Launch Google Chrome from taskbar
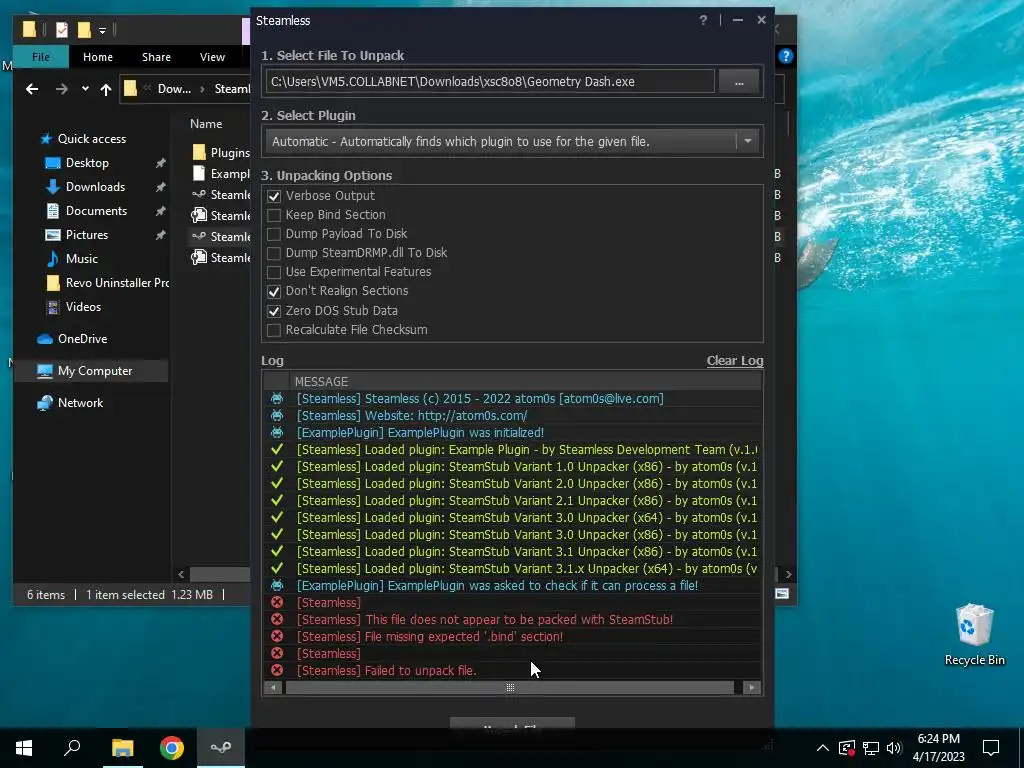 [x=172, y=748]
